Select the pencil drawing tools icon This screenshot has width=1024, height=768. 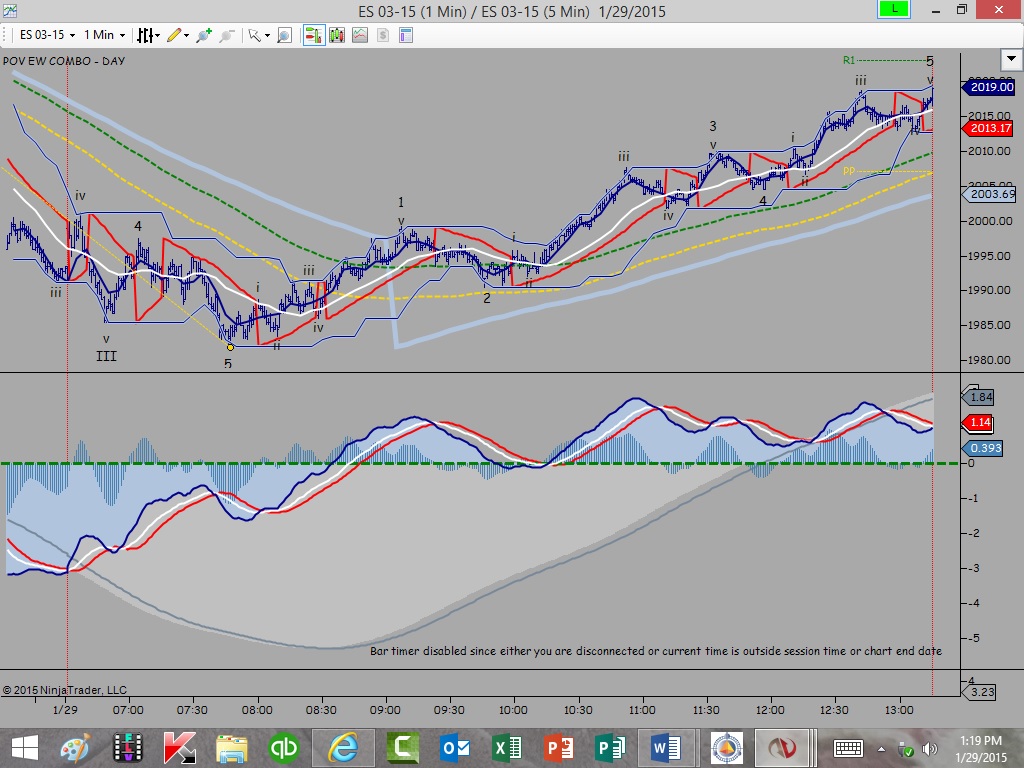(177, 35)
